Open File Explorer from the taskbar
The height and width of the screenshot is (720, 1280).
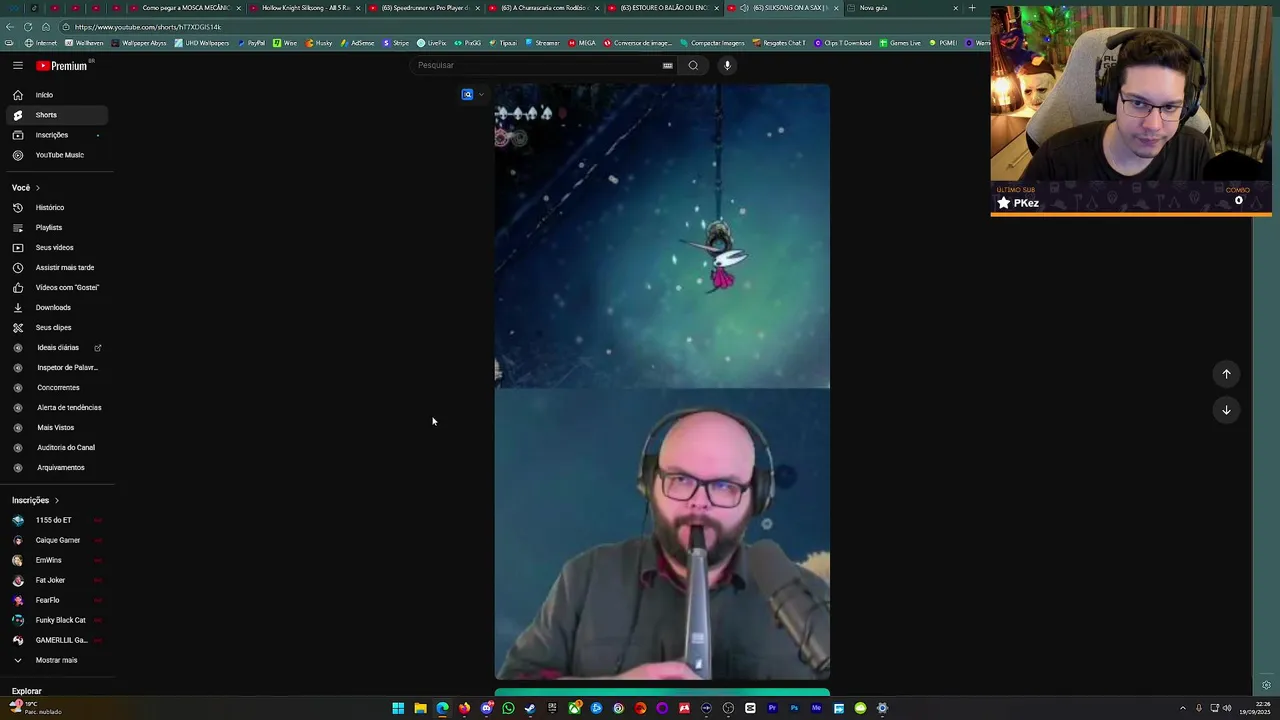click(x=420, y=708)
